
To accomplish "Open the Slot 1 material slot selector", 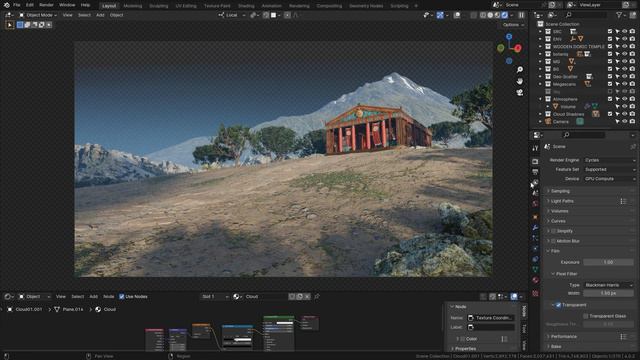I will coord(214,297).
